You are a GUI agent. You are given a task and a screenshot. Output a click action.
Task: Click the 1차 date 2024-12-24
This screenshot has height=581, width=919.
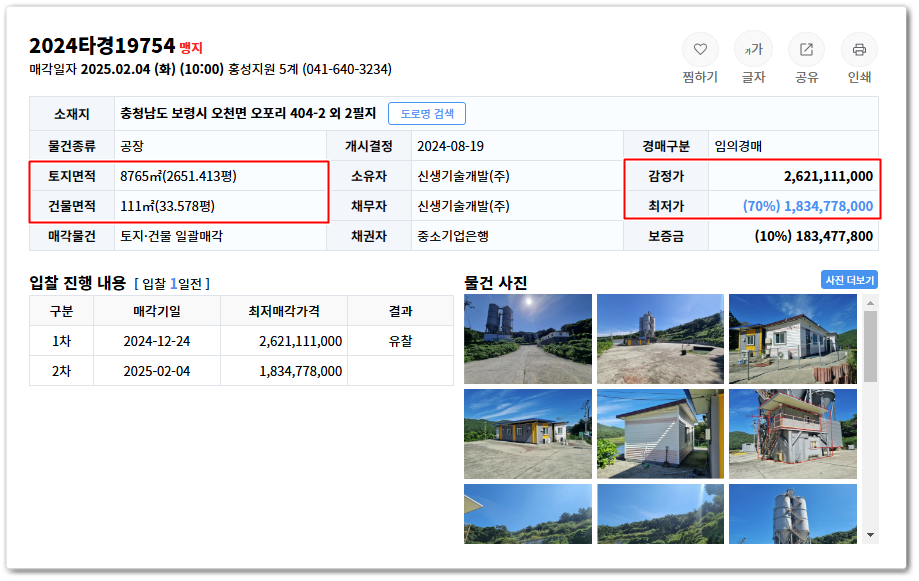pyautogui.click(x=156, y=341)
